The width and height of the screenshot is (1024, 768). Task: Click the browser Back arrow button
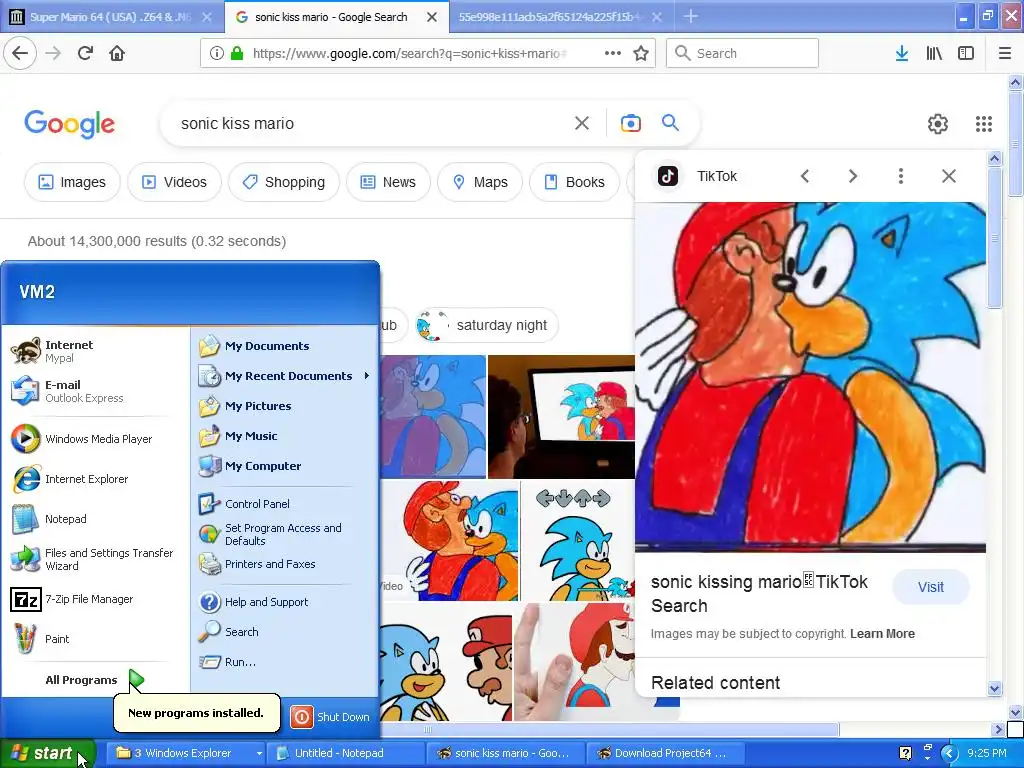(x=20, y=53)
